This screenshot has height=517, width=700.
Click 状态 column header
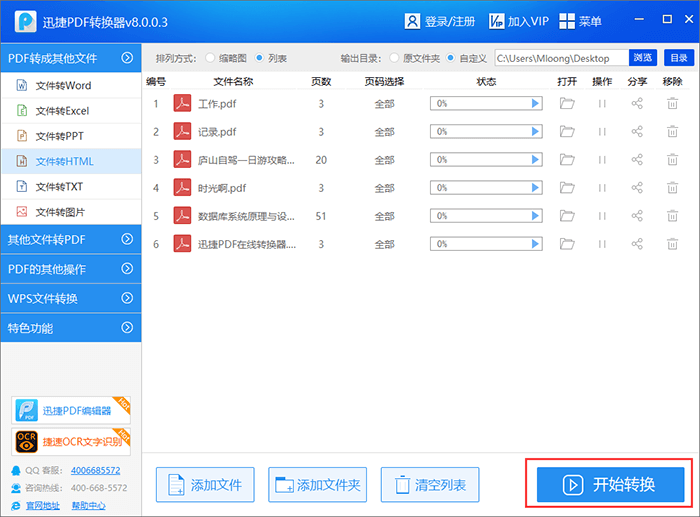click(x=486, y=81)
